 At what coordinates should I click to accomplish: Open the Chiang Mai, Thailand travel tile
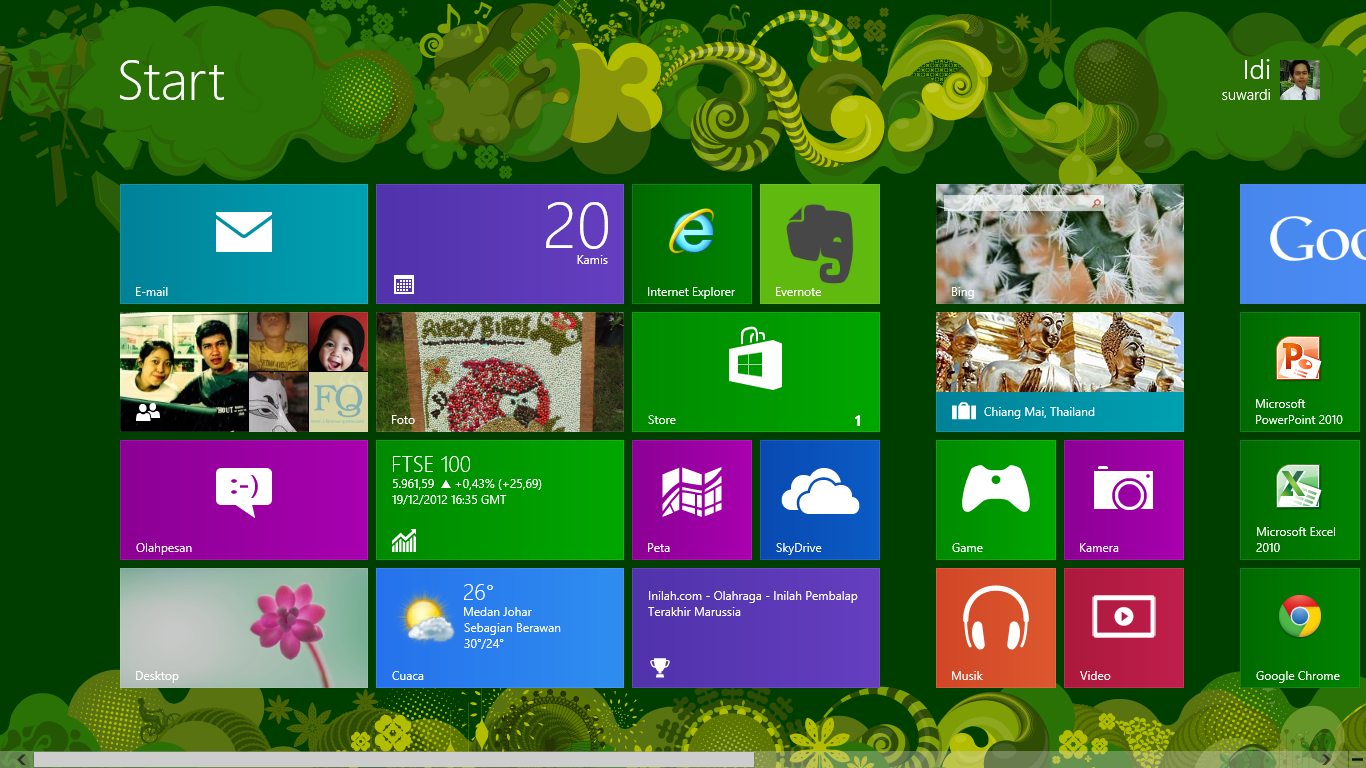point(1060,372)
